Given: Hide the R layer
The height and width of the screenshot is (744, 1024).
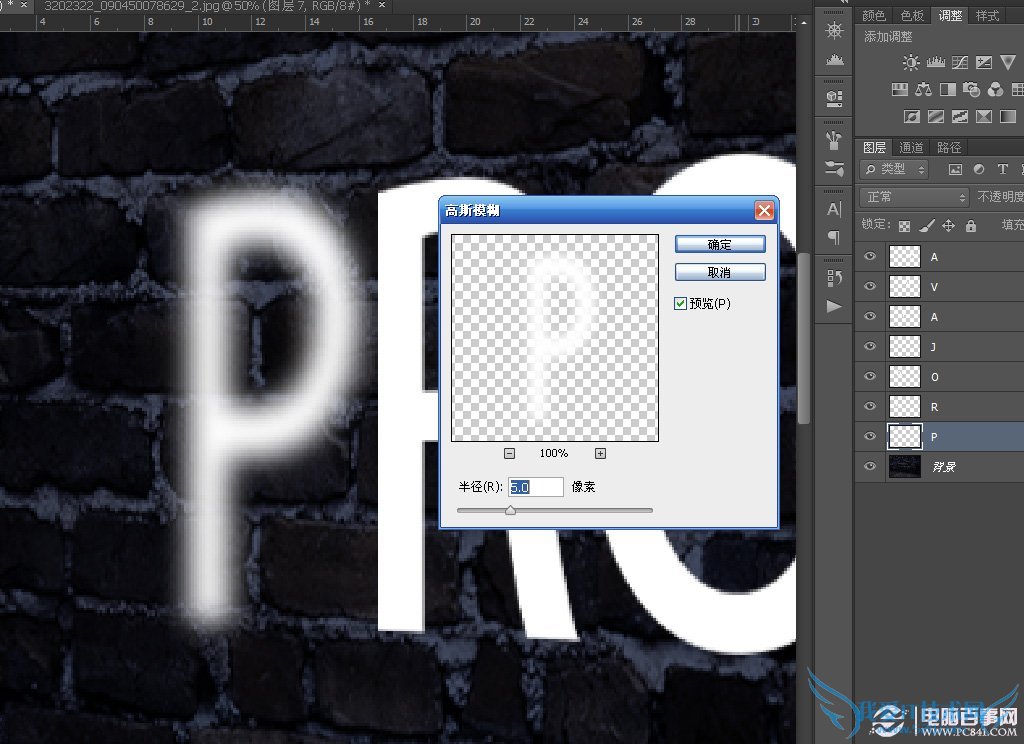Looking at the screenshot, I should pos(870,406).
